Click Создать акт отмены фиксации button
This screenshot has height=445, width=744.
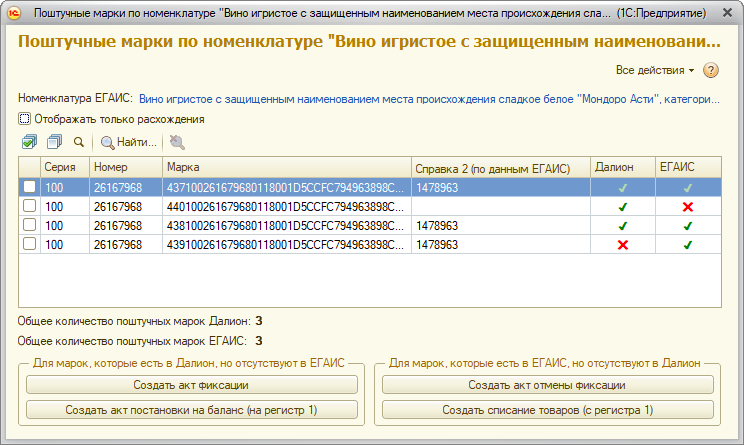pyautogui.click(x=548, y=385)
